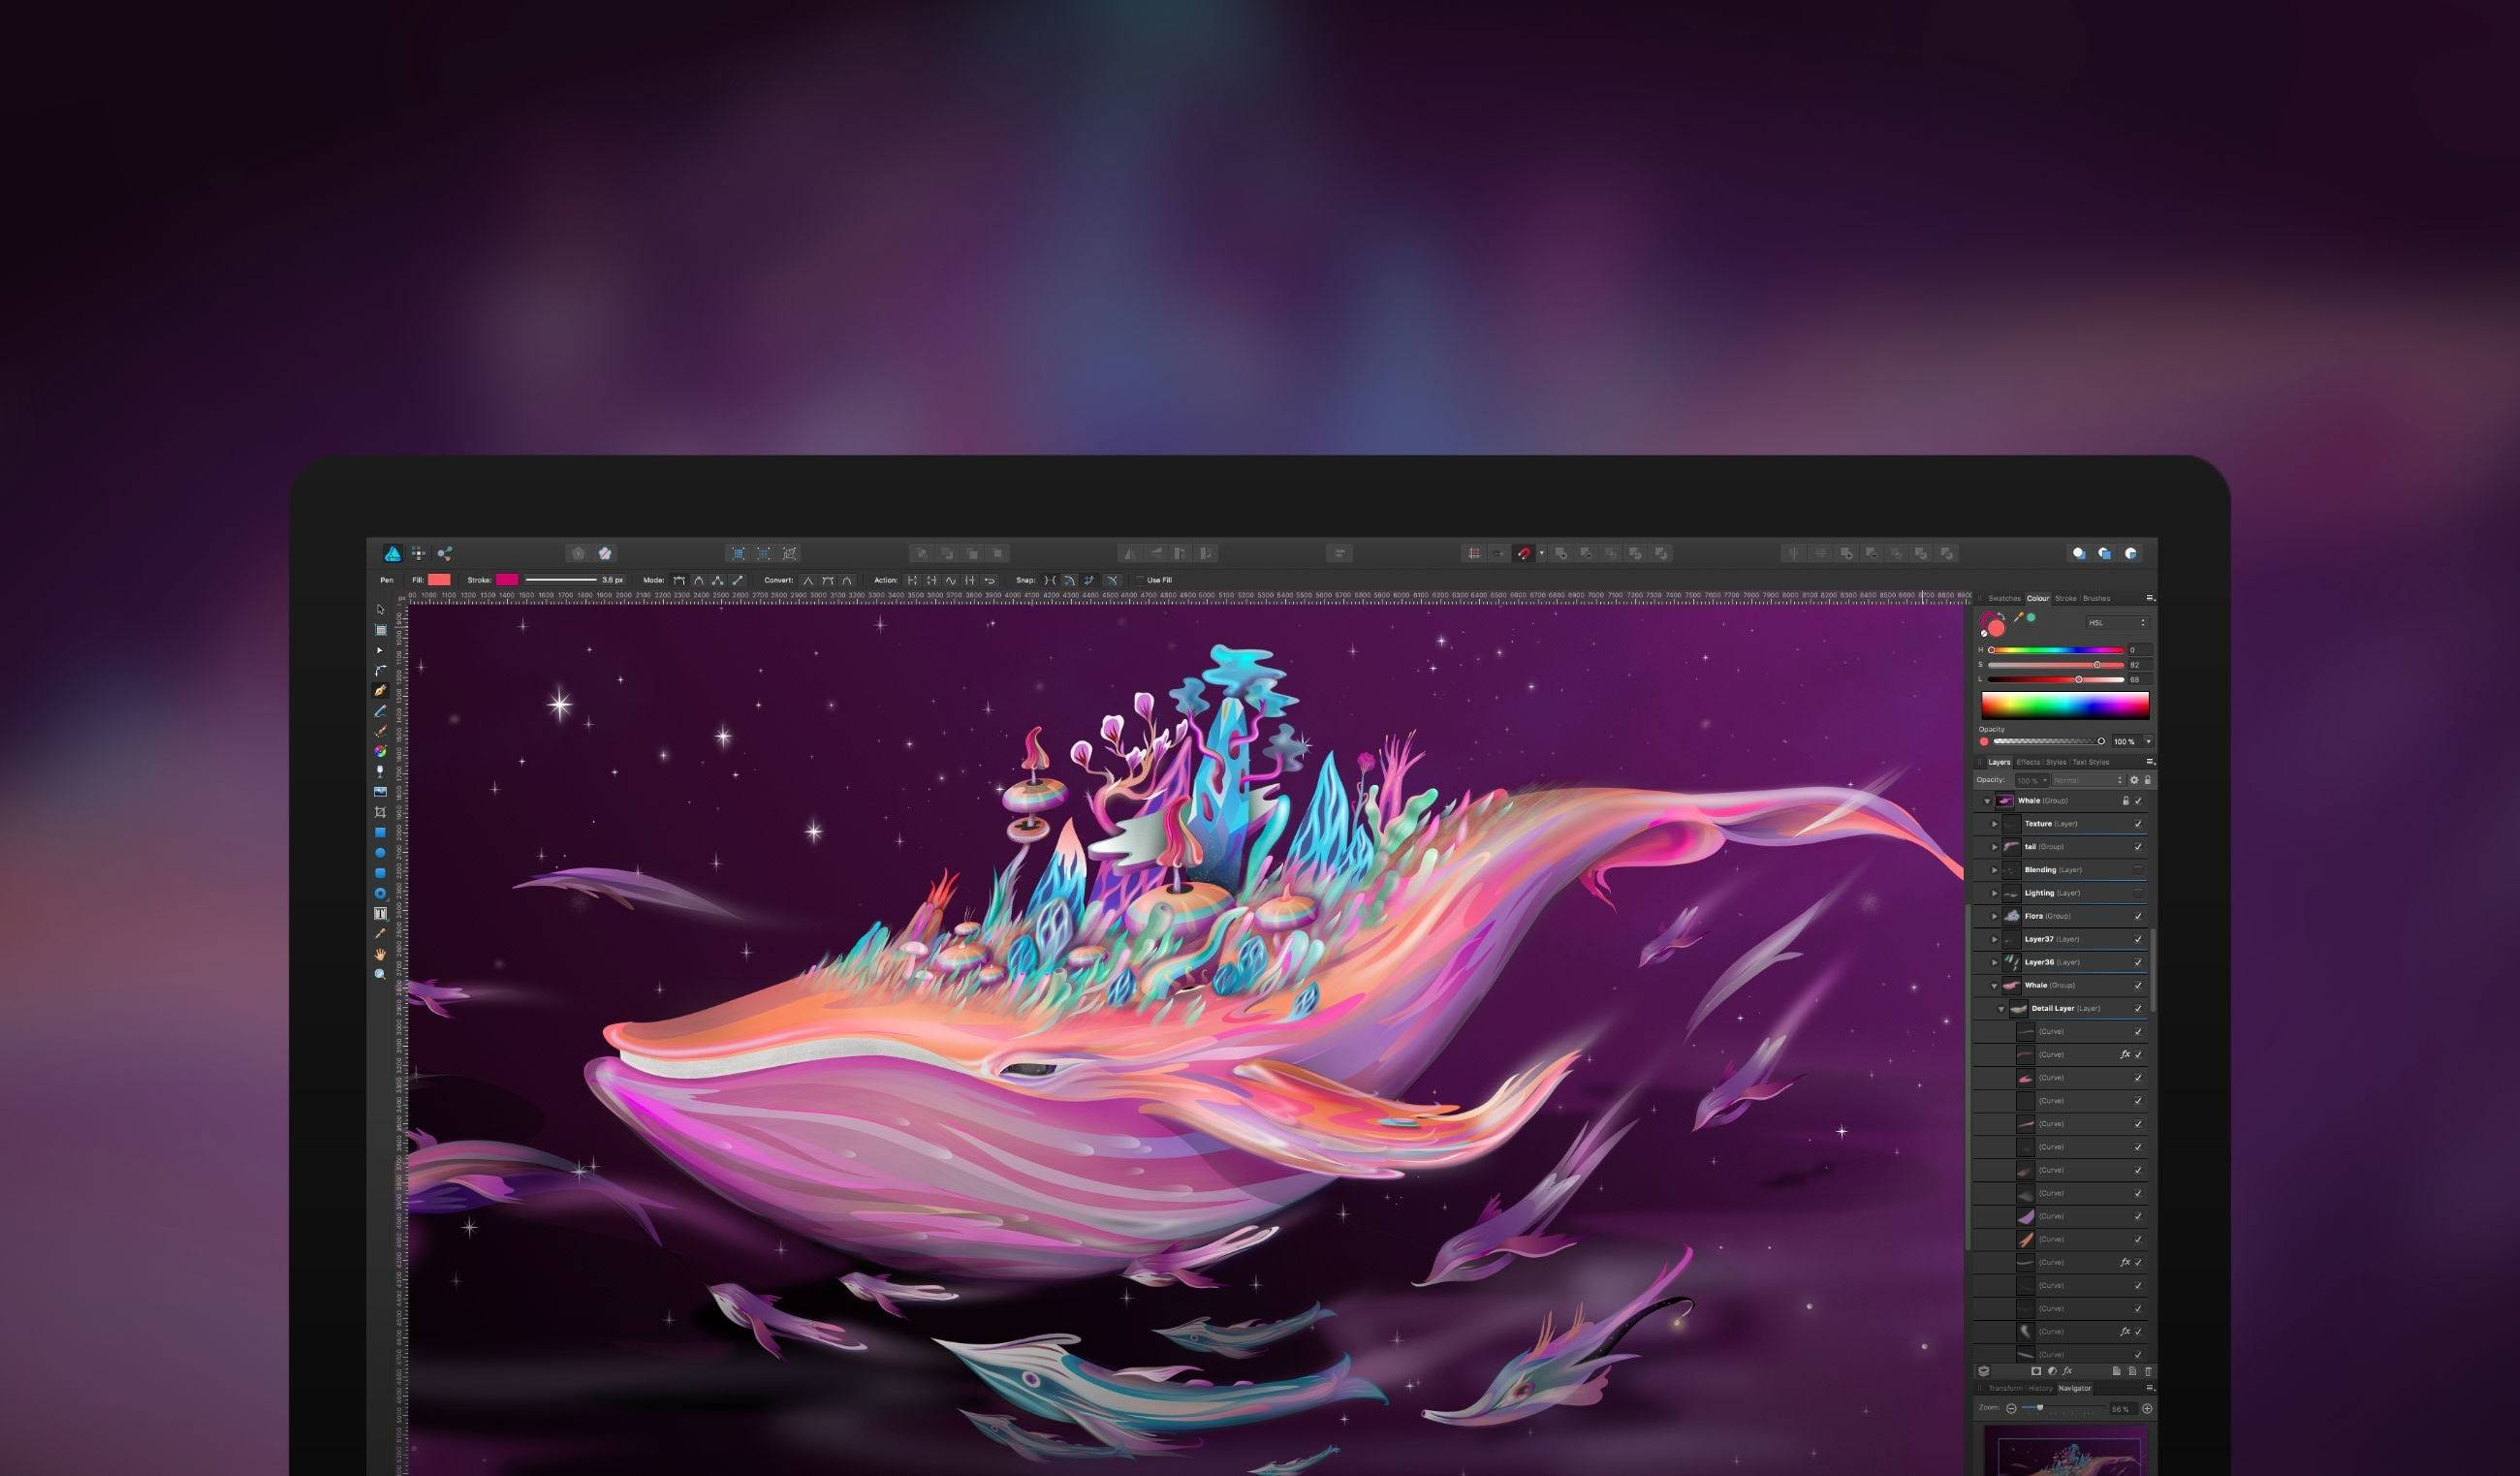Show the Blending layer visibility
This screenshot has height=1476, width=2520.
[2138, 870]
